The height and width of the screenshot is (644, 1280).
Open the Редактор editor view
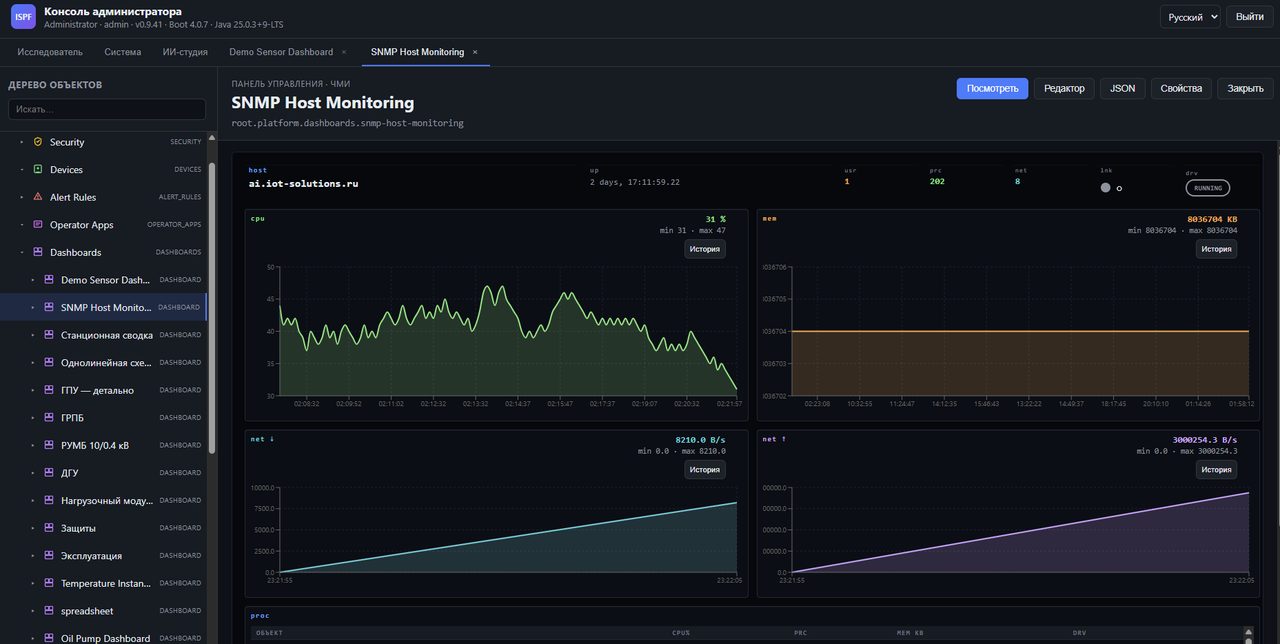coord(1064,88)
